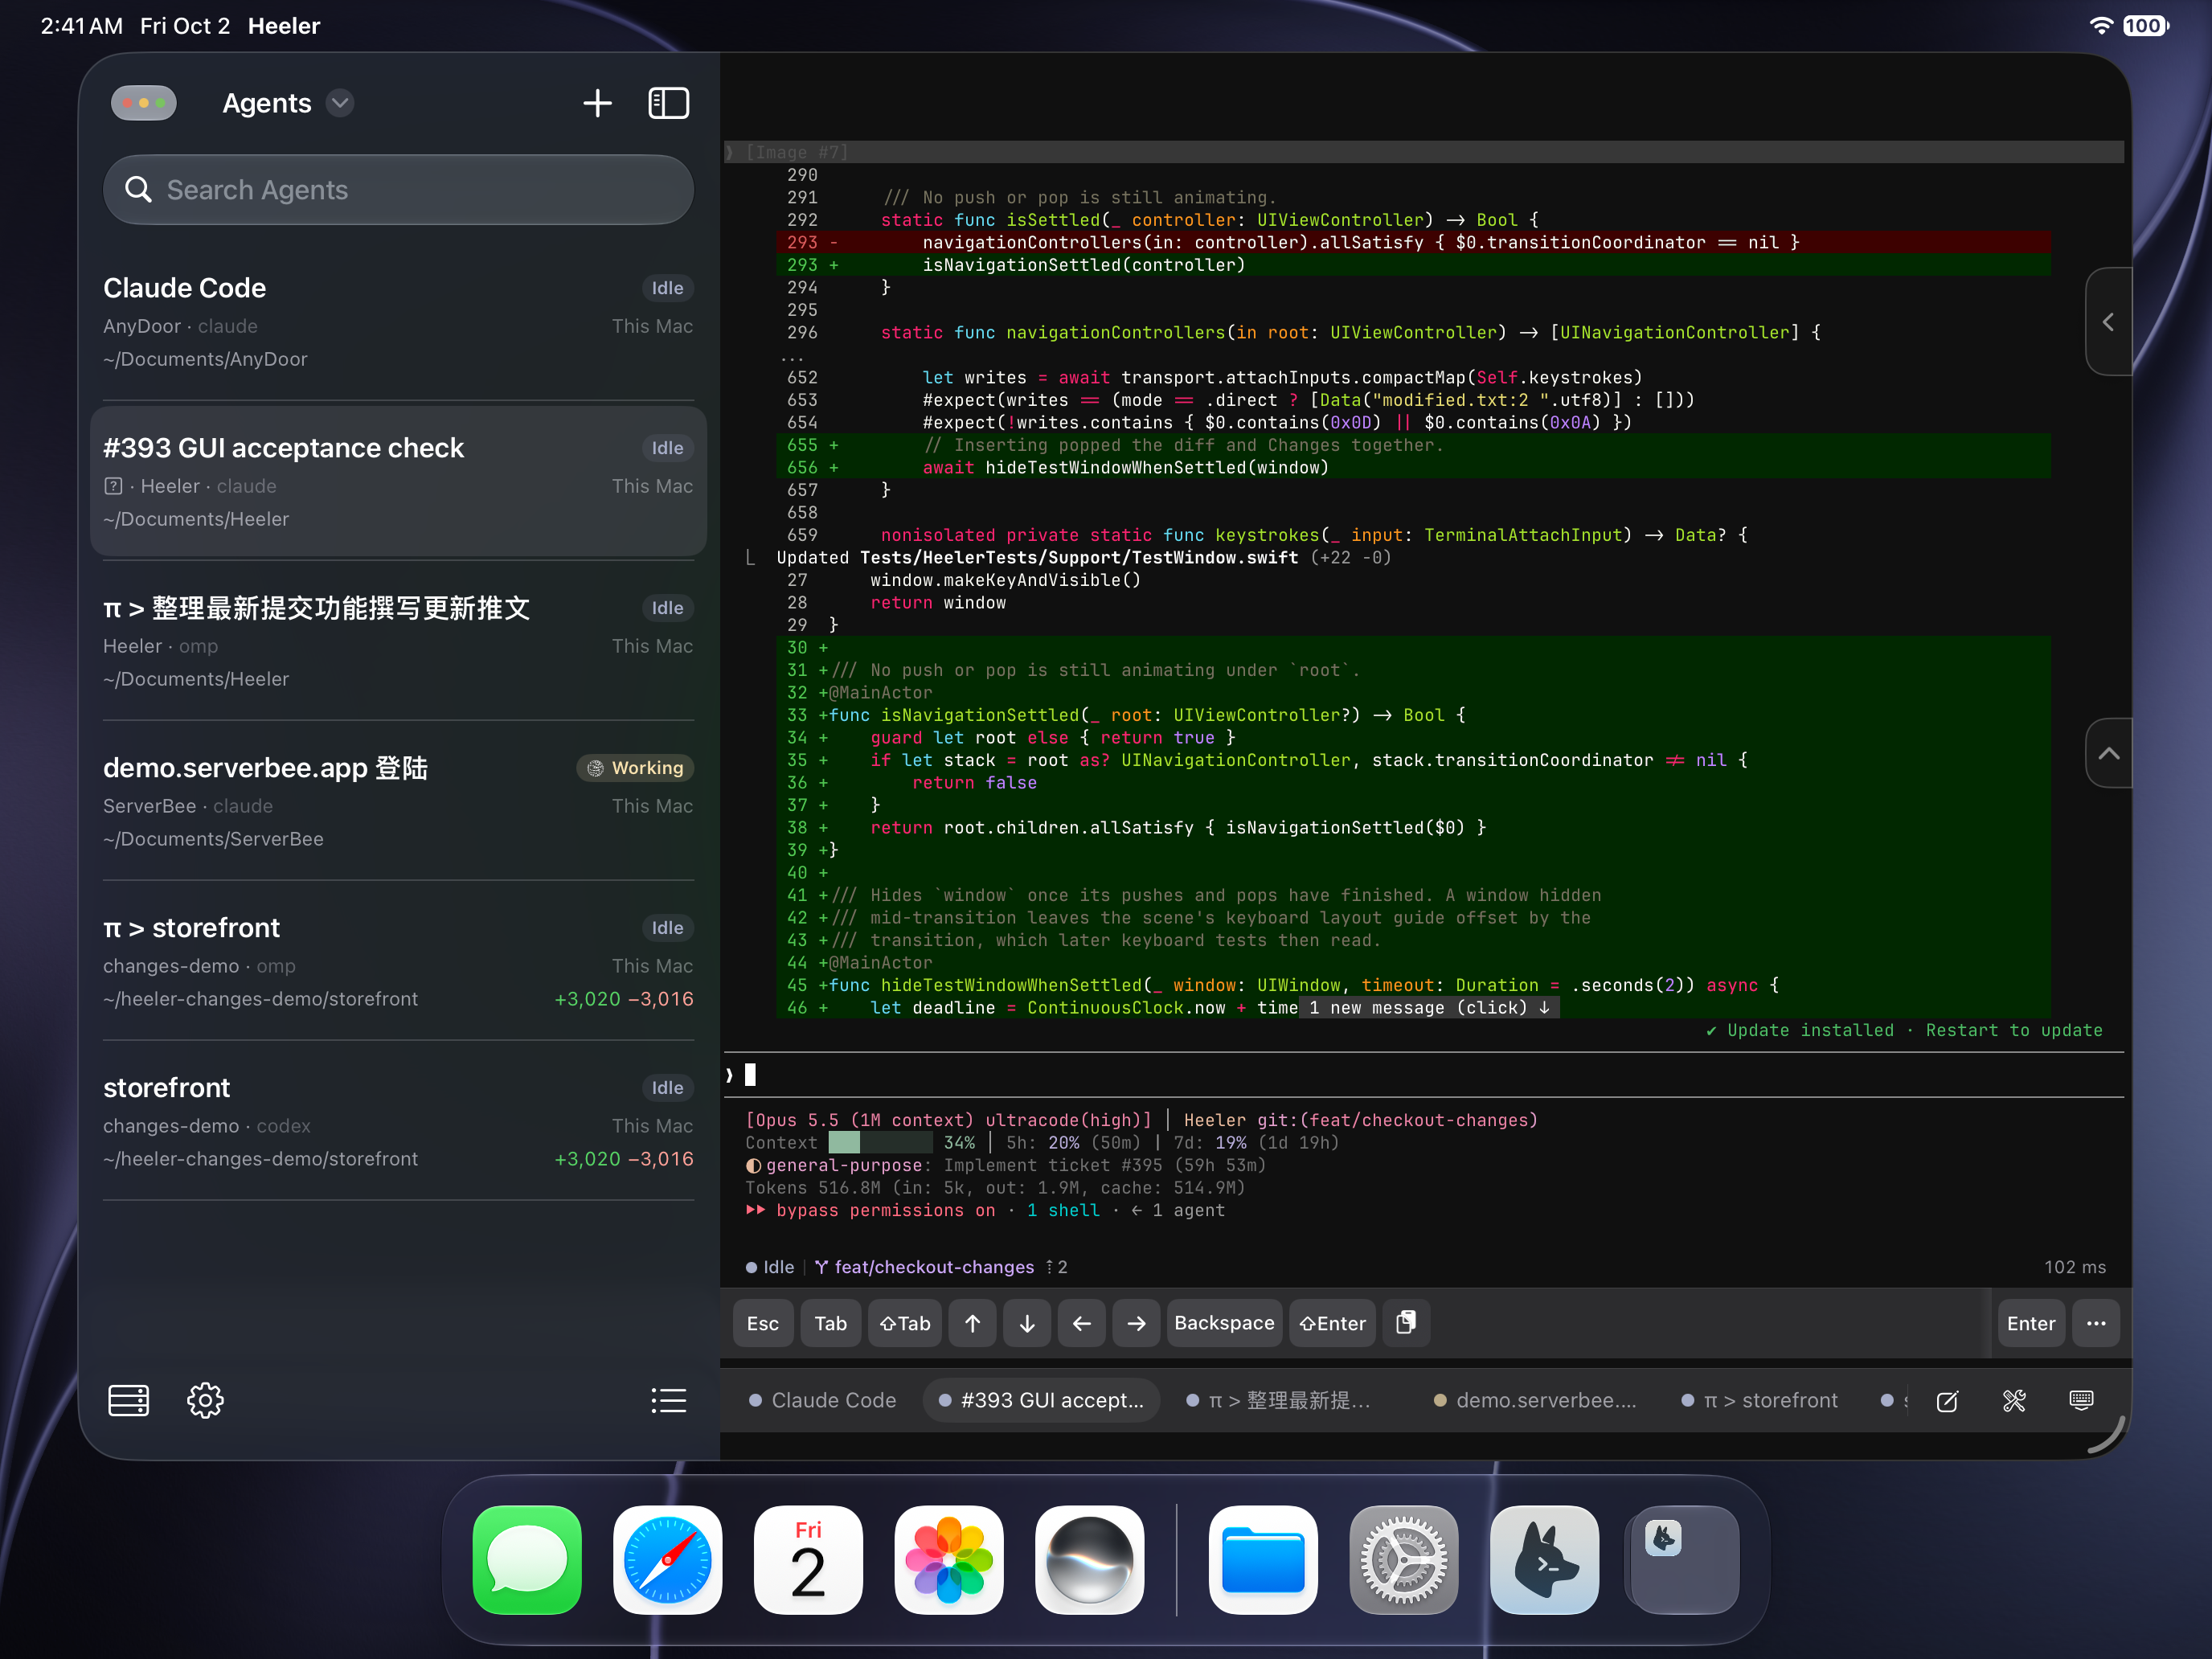Open the list view icon in sidebar footer
The width and height of the screenshot is (2212, 1659).
point(668,1400)
